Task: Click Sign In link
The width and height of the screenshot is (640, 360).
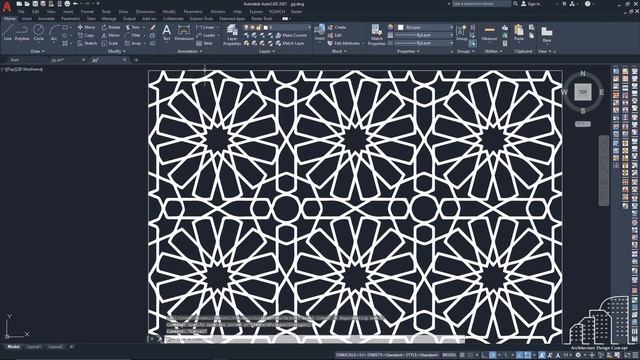Action: click(531, 4)
